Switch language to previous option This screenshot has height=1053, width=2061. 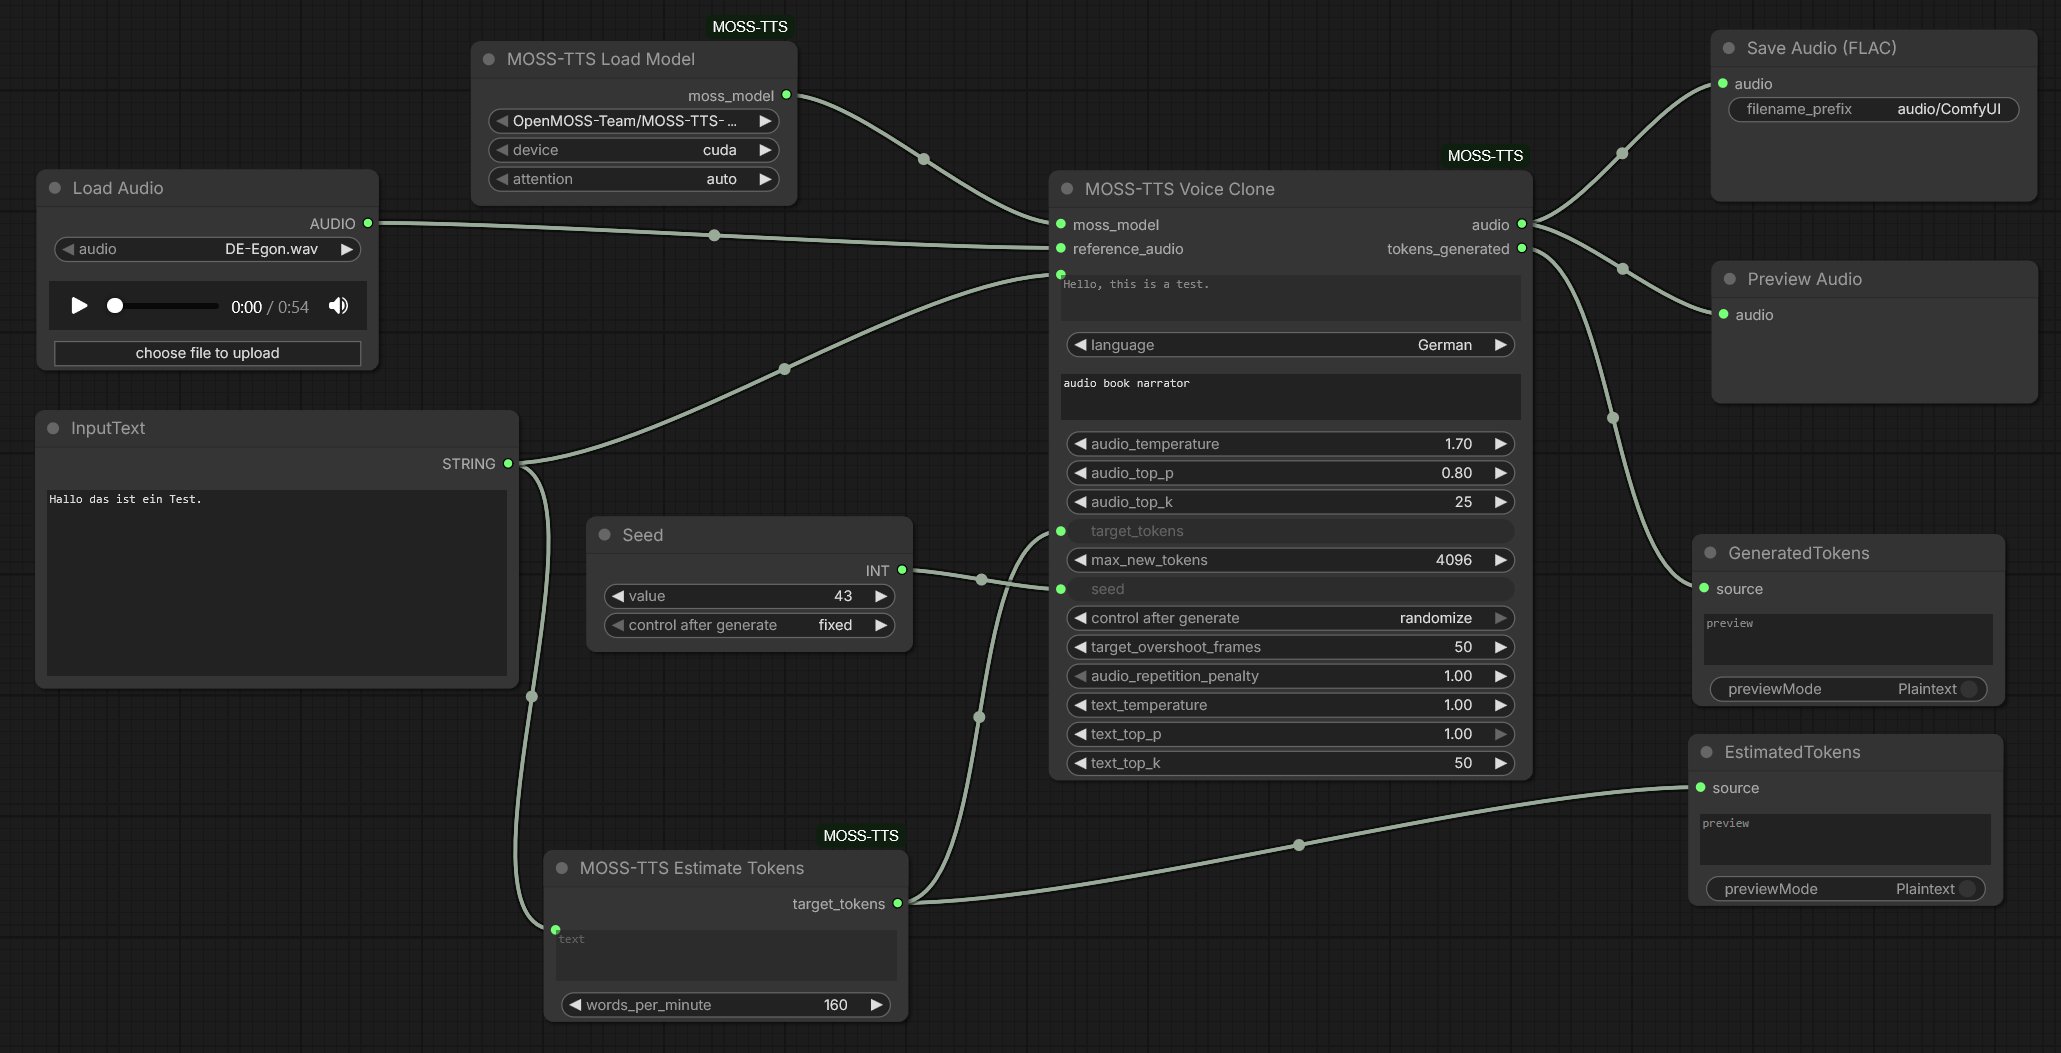click(x=1080, y=345)
